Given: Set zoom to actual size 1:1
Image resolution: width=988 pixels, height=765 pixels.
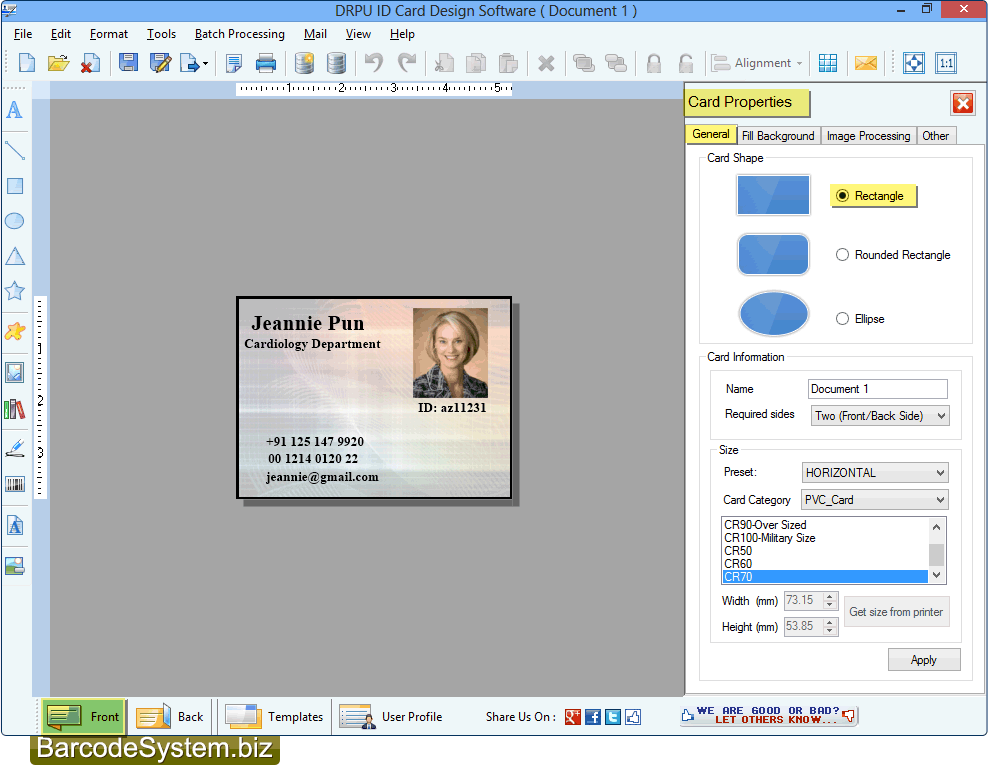Looking at the screenshot, I should coord(946,63).
